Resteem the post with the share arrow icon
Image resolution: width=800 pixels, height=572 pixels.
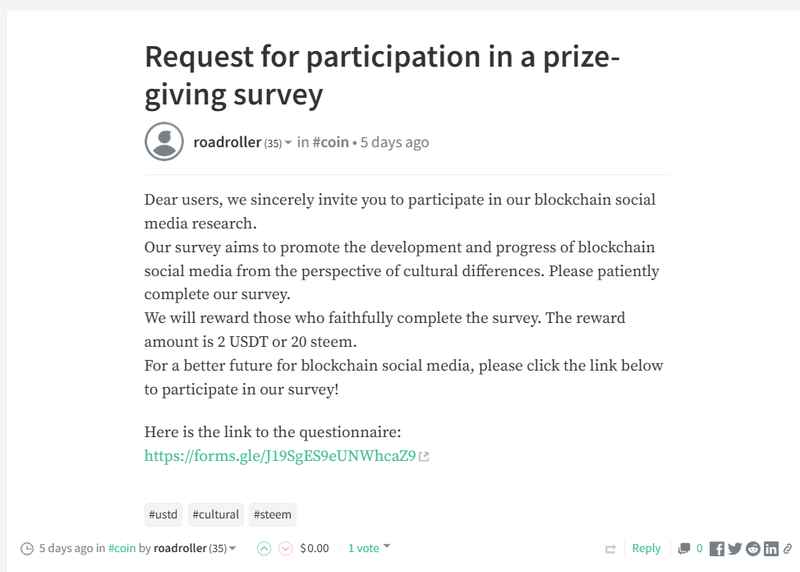pyautogui.click(x=610, y=549)
